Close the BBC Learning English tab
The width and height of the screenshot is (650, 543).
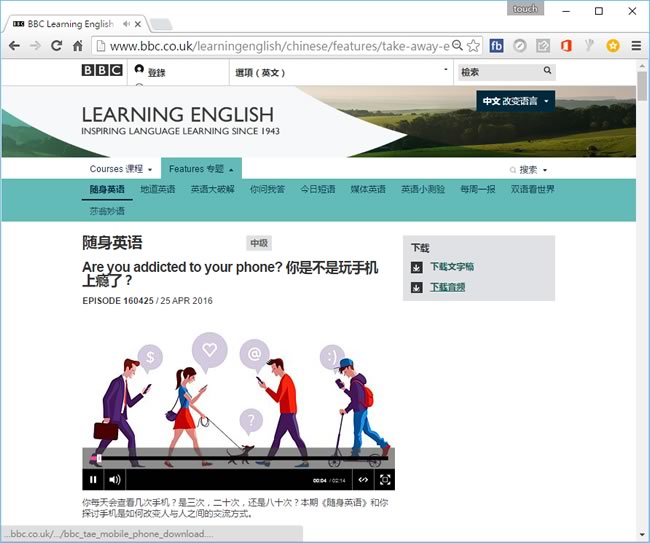point(138,24)
